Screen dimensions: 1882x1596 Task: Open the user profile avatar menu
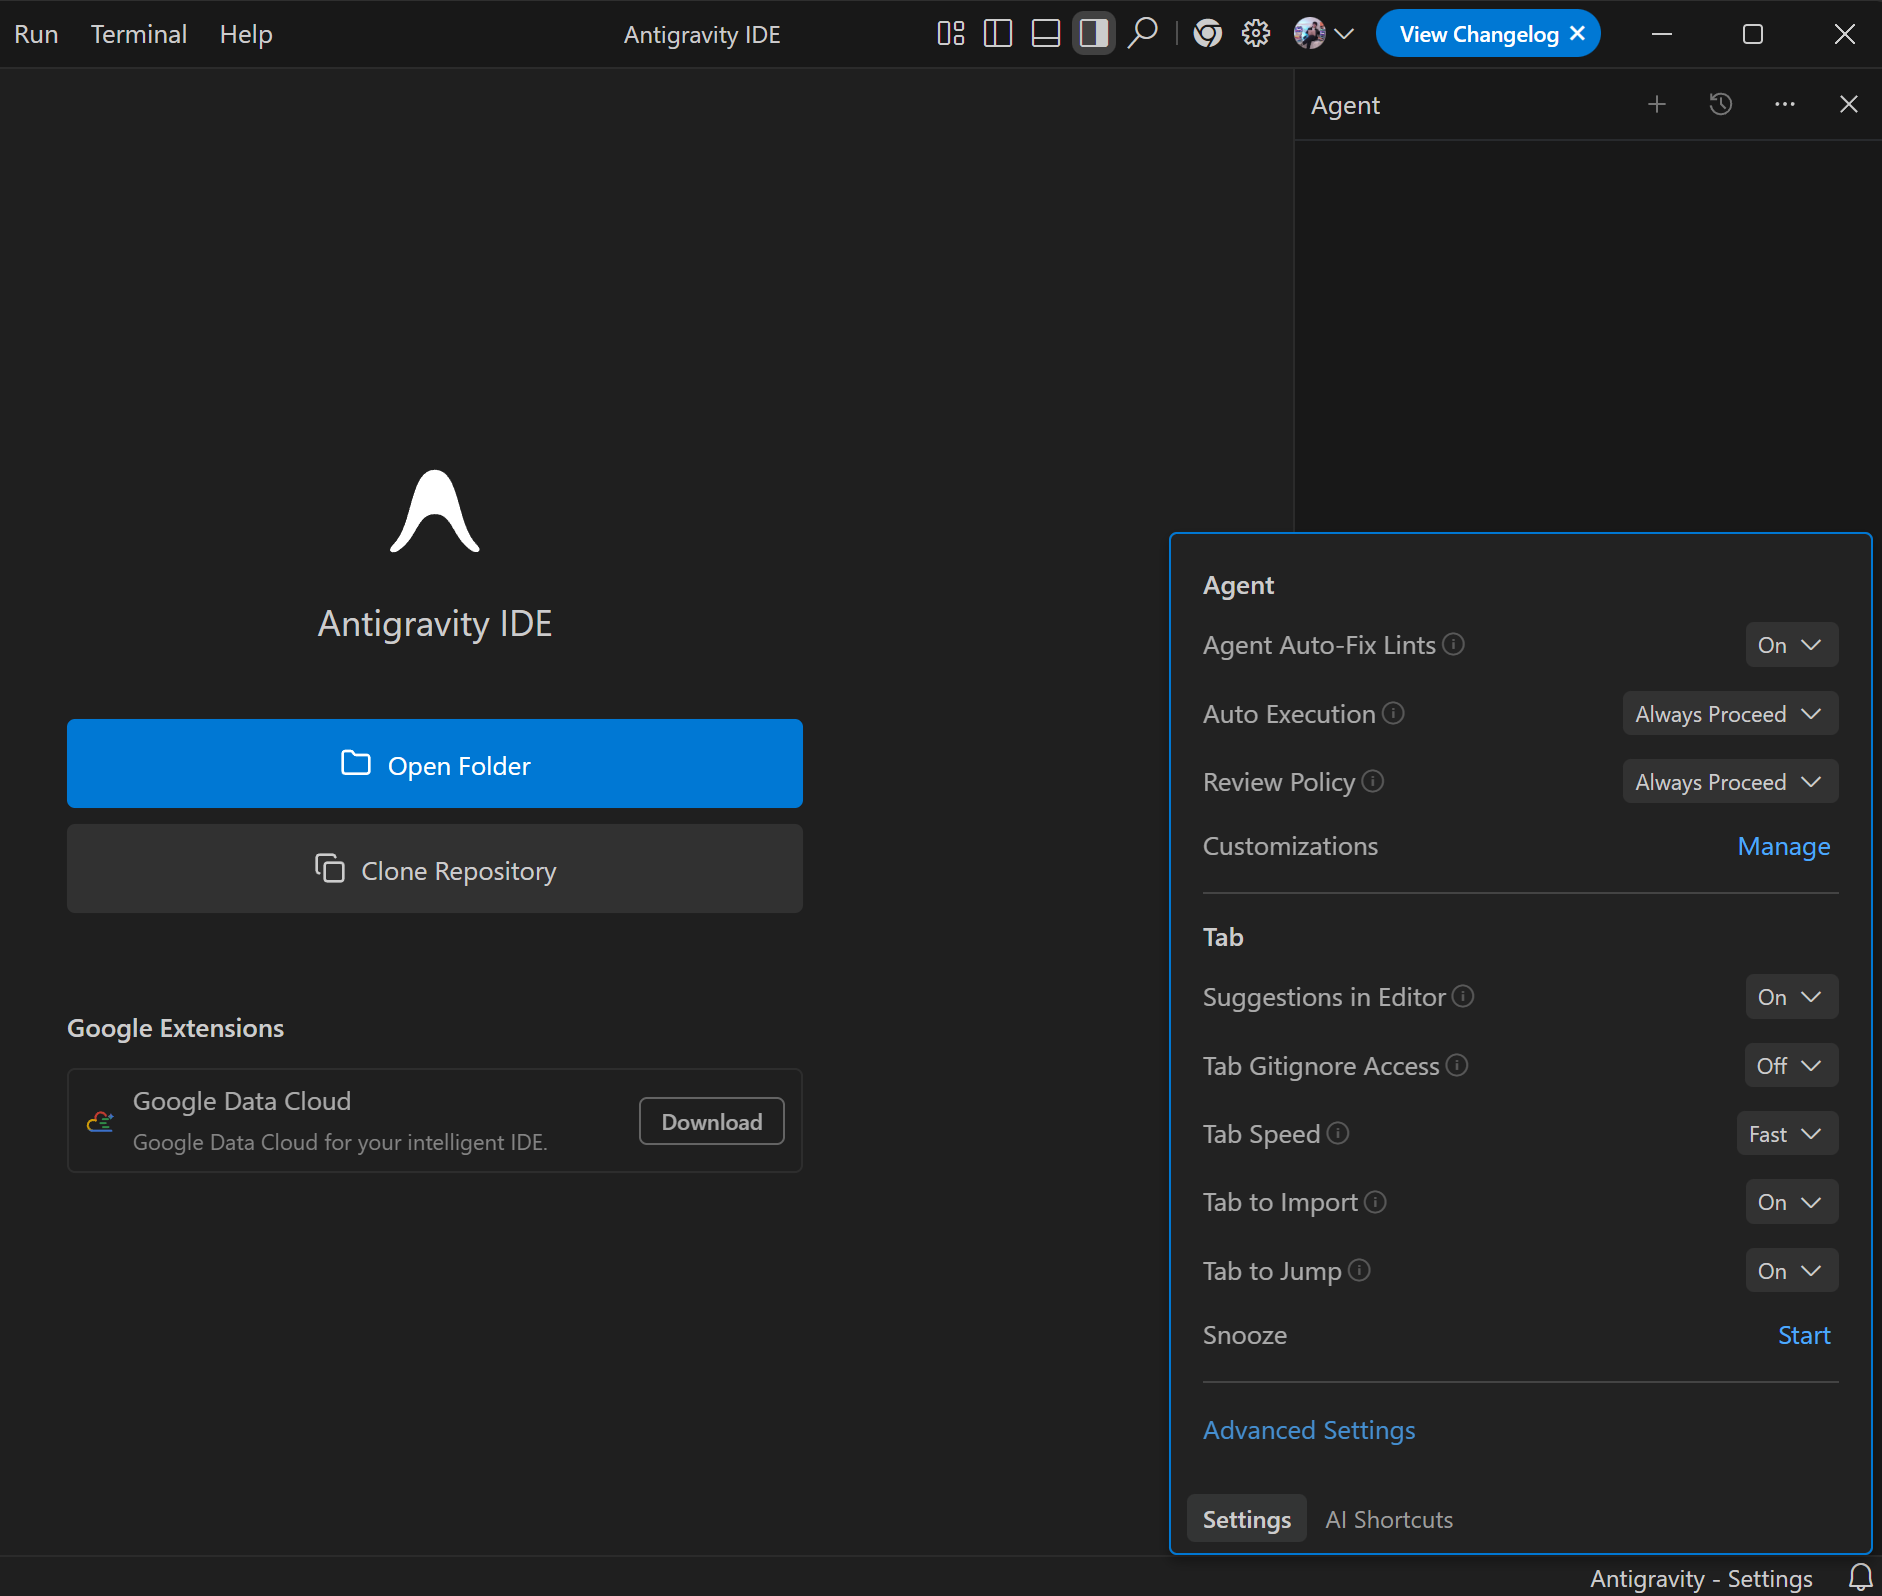tap(1323, 34)
